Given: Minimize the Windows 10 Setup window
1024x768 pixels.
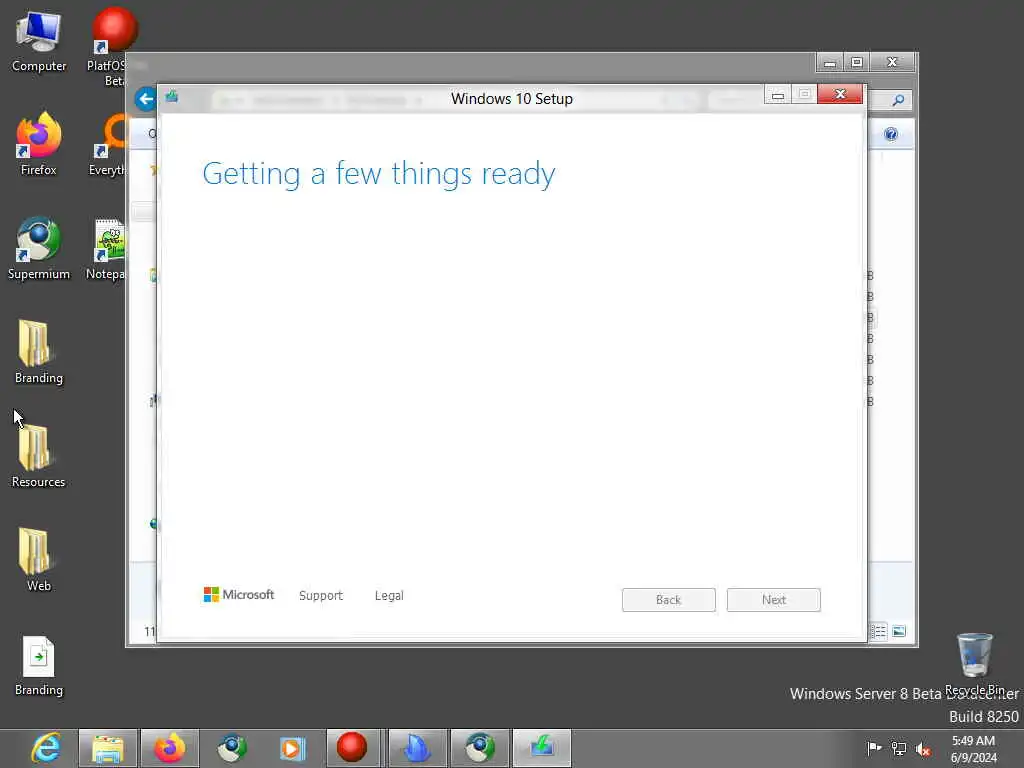Looking at the screenshot, I should [x=778, y=95].
